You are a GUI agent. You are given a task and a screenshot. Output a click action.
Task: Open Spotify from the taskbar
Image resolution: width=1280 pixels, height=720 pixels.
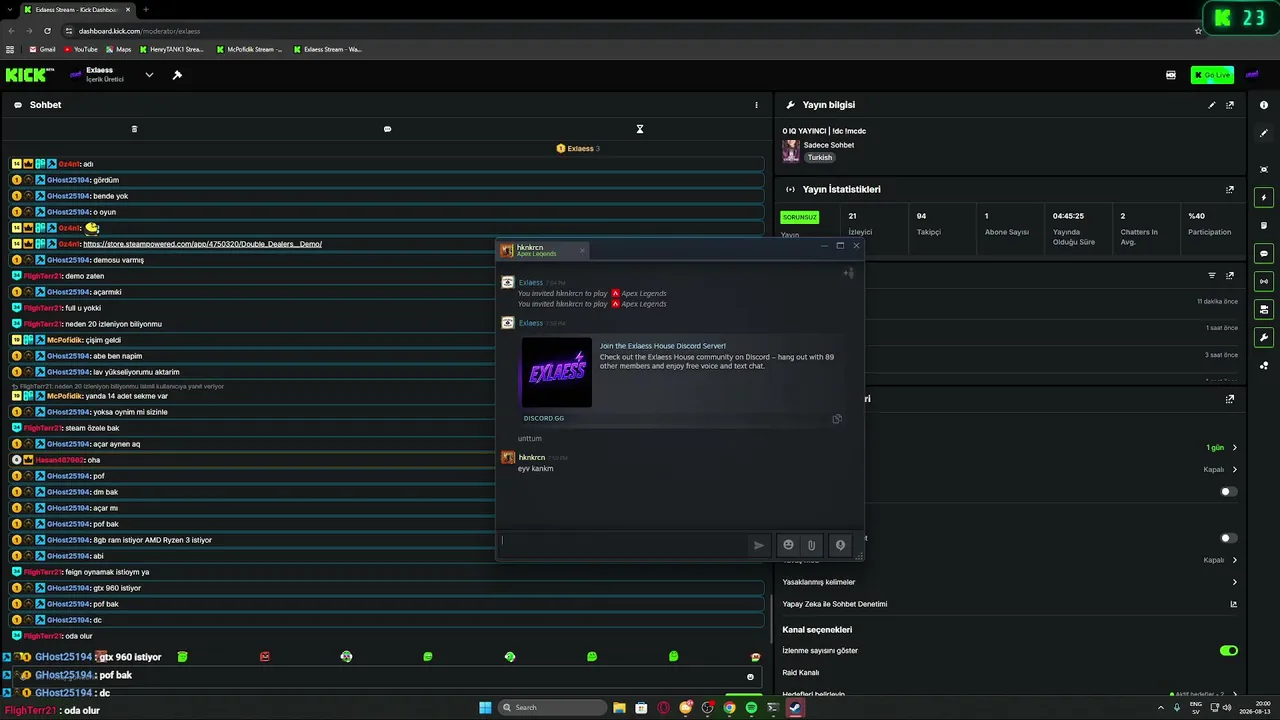coord(751,708)
